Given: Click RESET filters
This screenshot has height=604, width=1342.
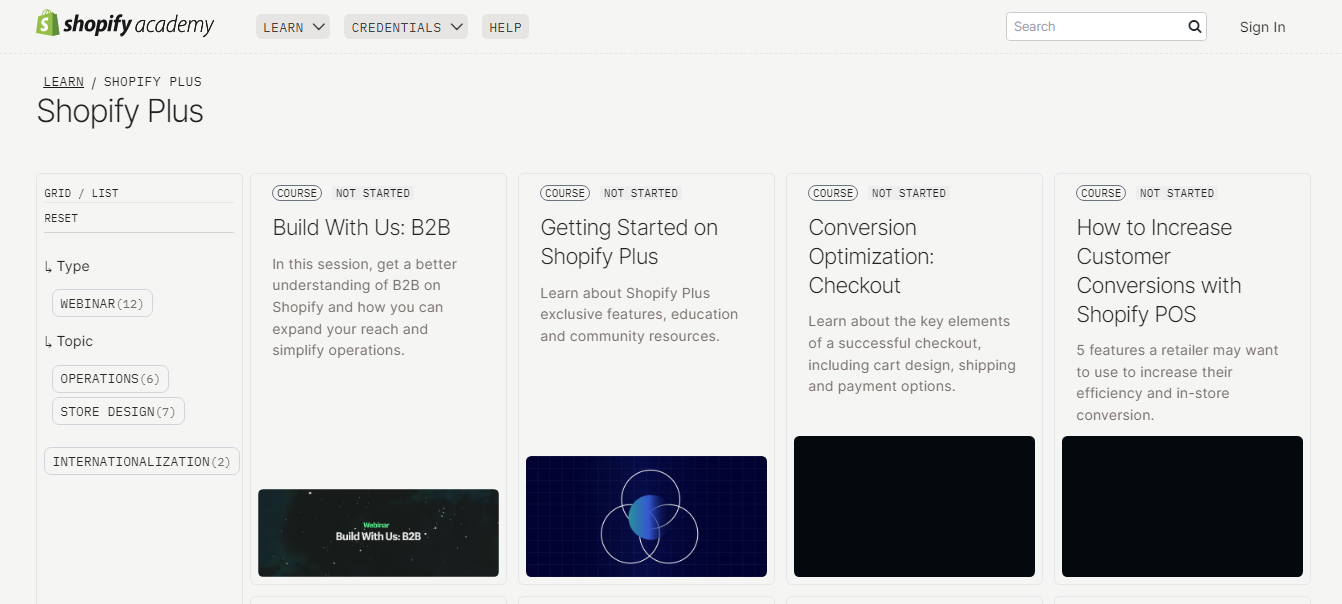Looking at the screenshot, I should tap(61, 218).
